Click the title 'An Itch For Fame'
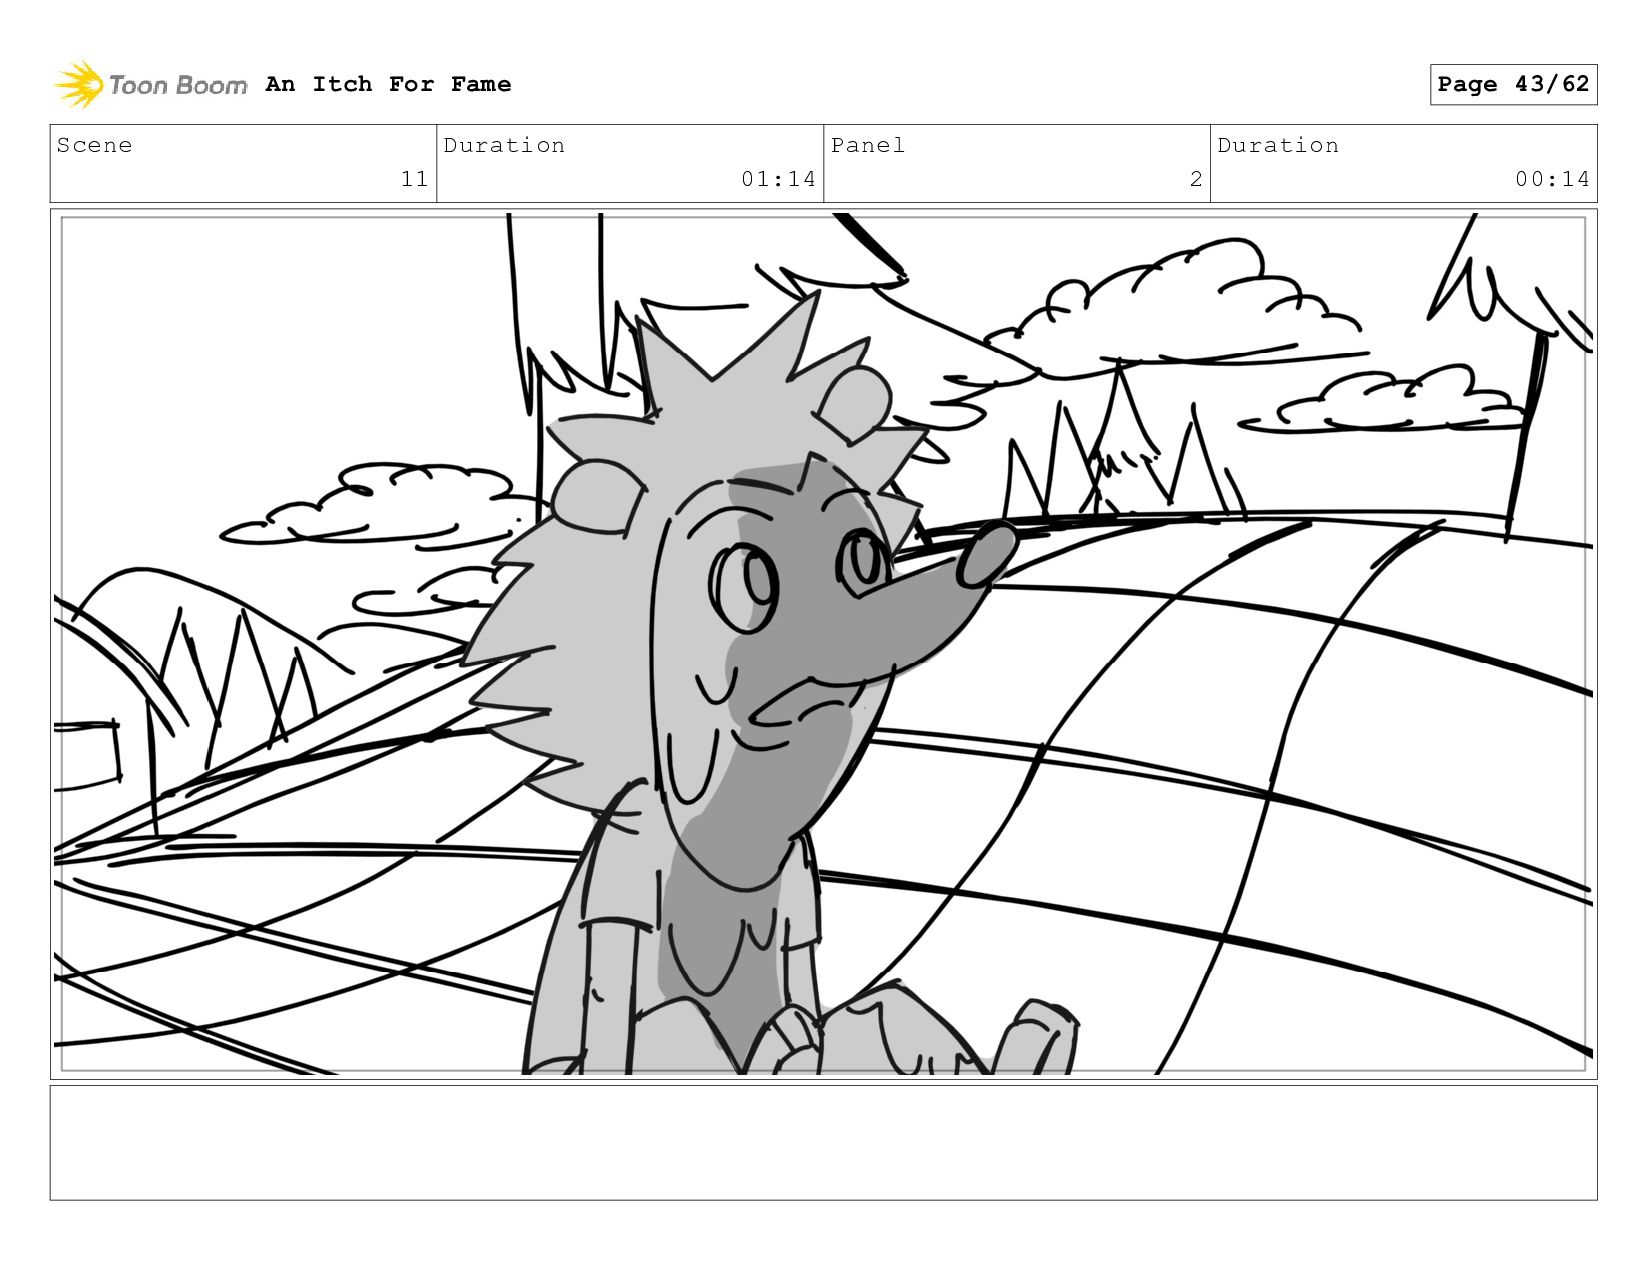The width and height of the screenshot is (1650, 1275). pyautogui.click(x=388, y=84)
